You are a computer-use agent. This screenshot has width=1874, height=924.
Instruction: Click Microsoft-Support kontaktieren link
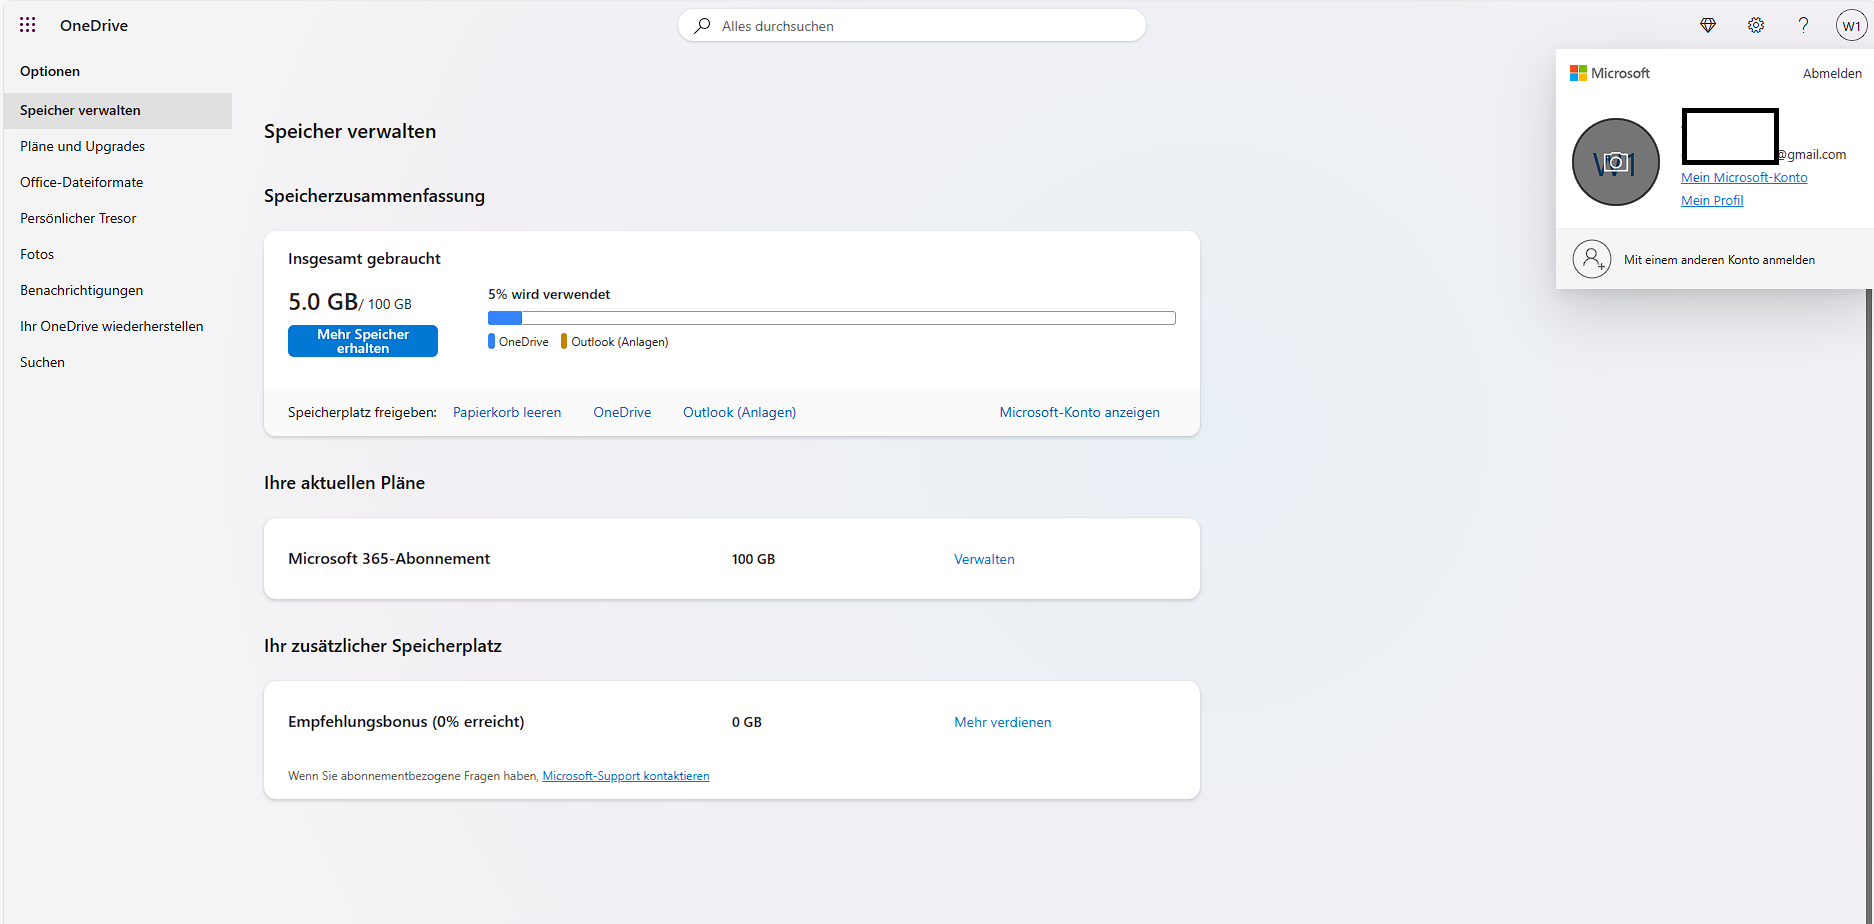[626, 776]
